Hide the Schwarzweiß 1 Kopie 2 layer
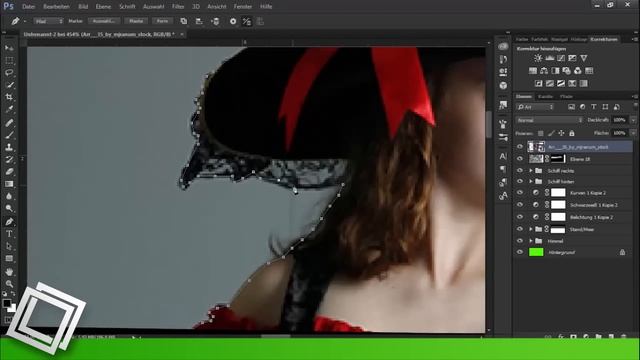The image size is (640, 360). (520, 205)
